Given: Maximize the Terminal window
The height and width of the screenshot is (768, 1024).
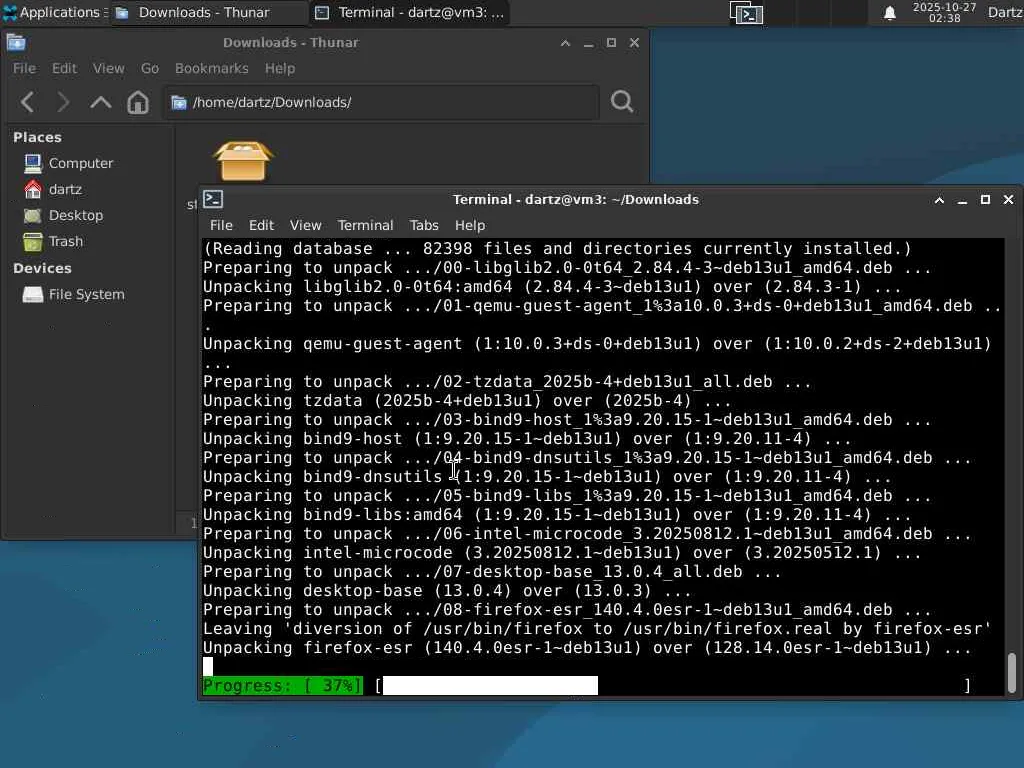Looking at the screenshot, I should (x=985, y=200).
